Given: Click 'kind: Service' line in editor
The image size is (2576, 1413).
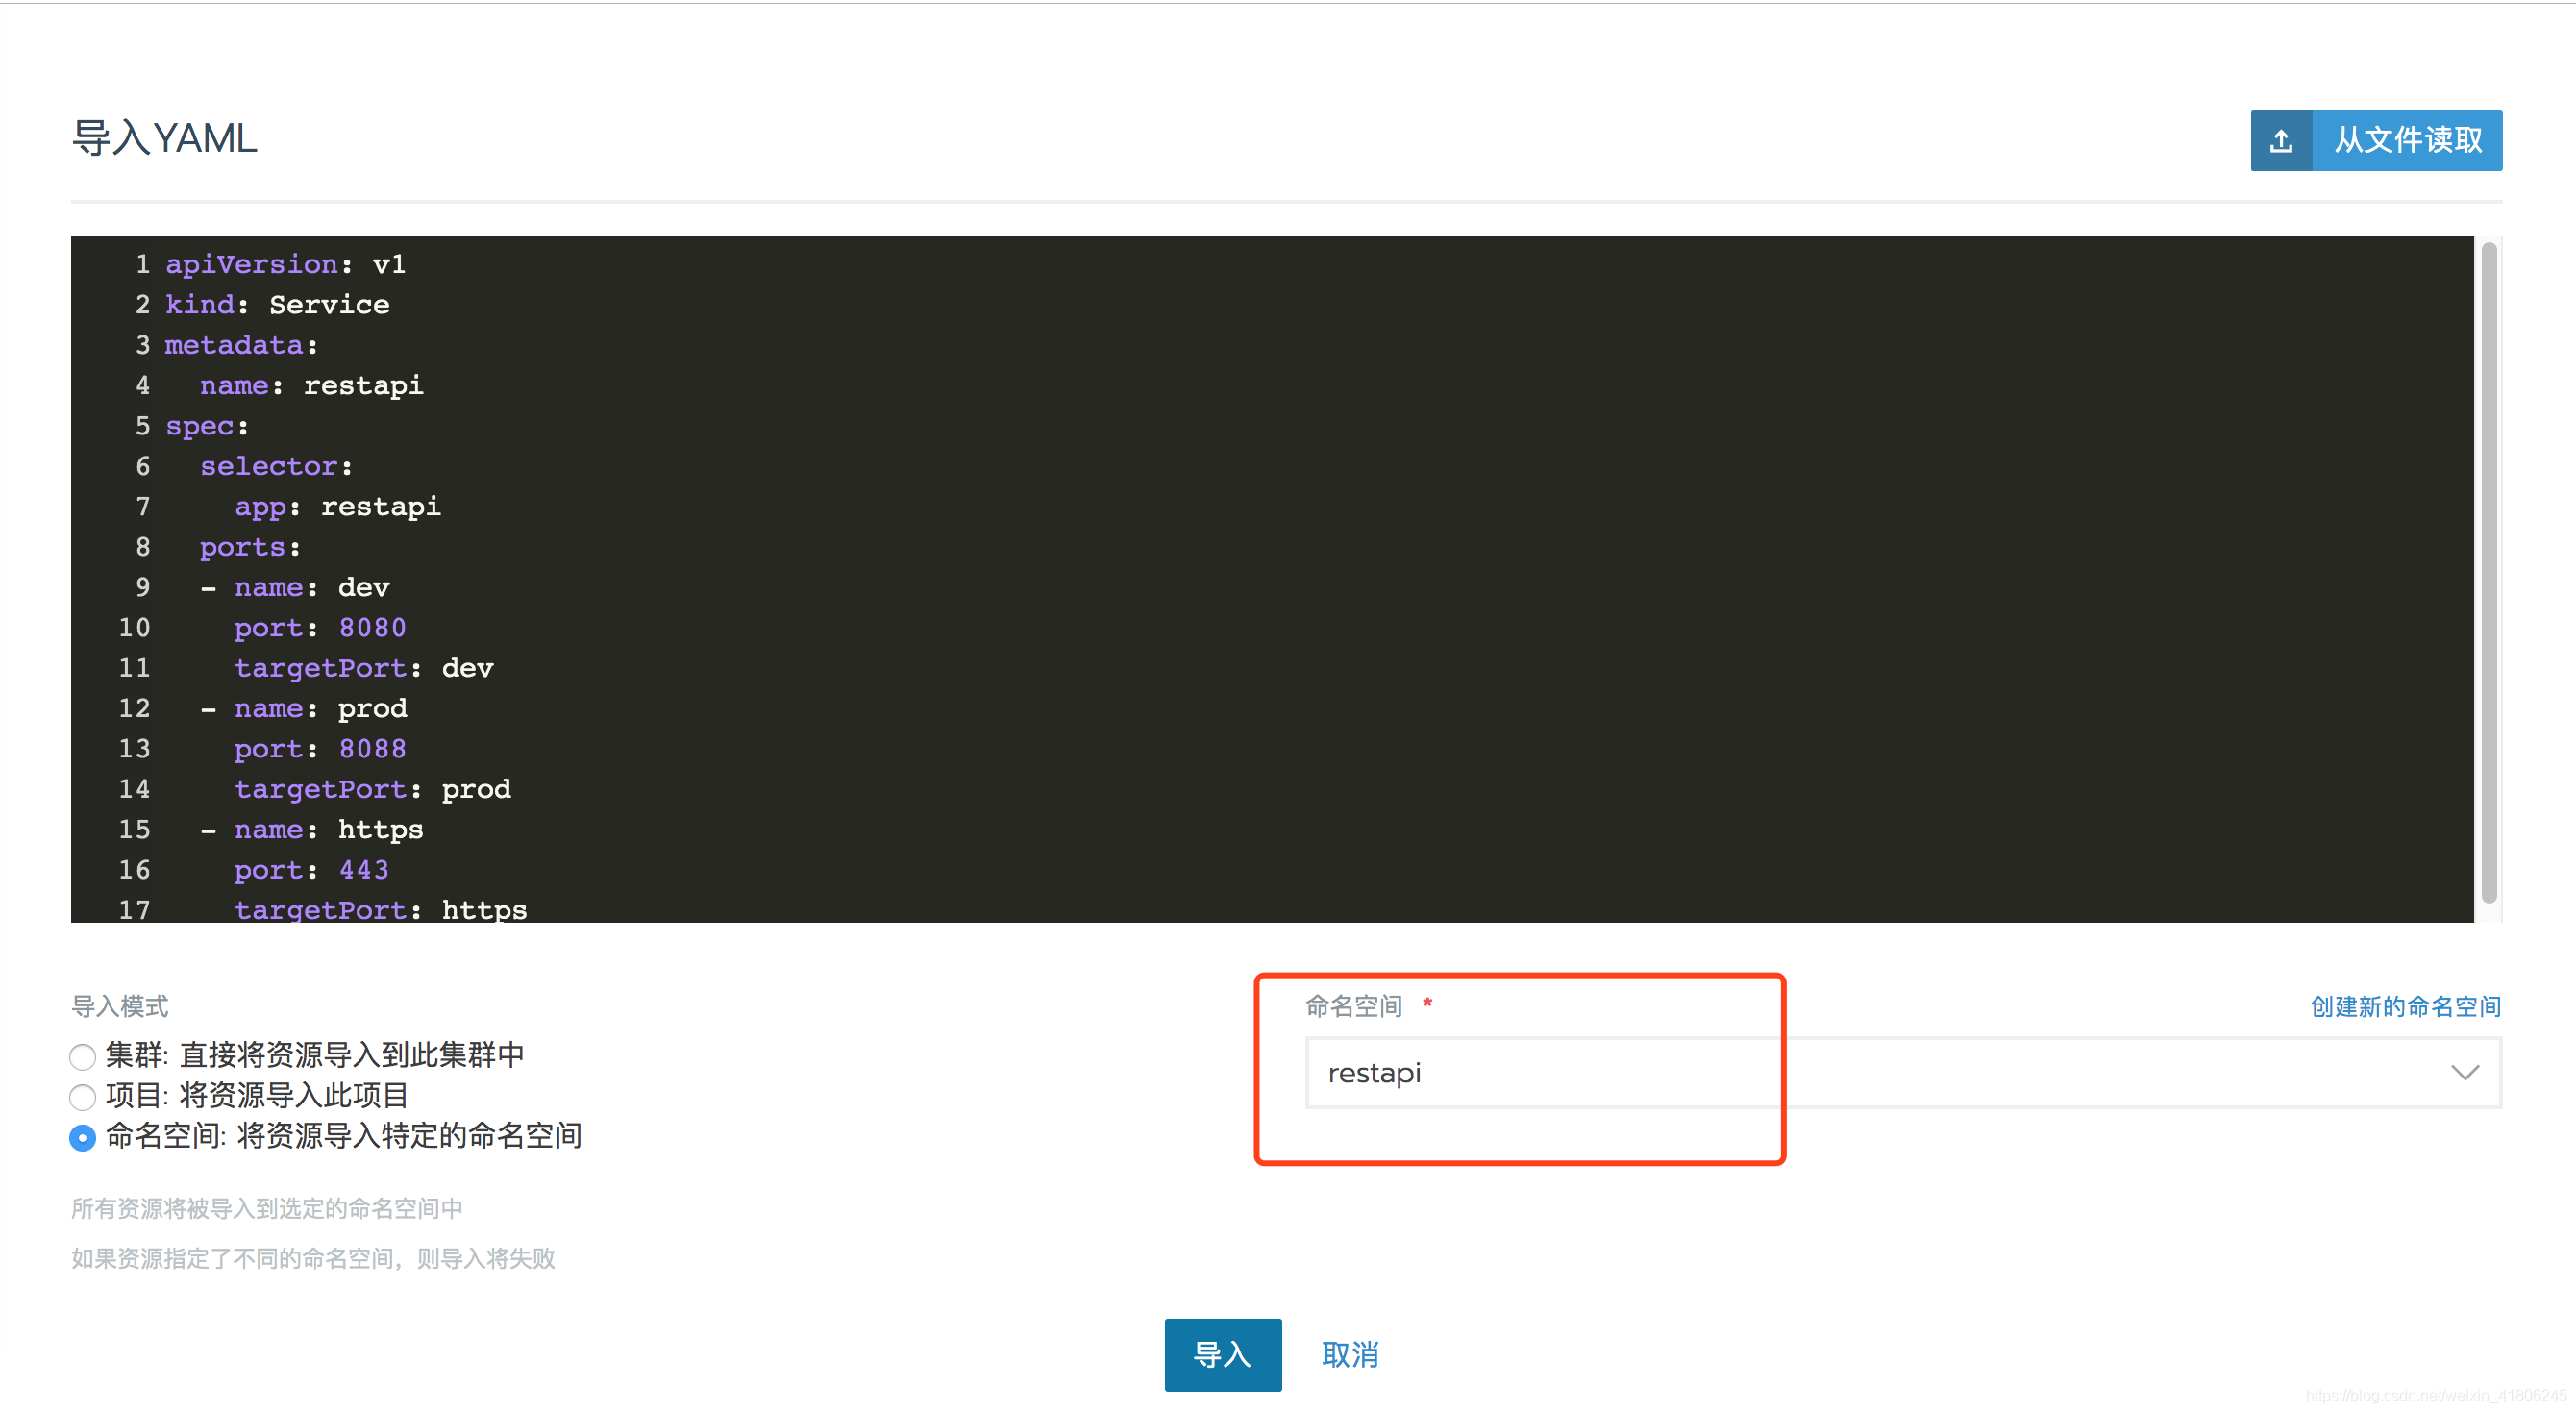Looking at the screenshot, I should (x=277, y=304).
